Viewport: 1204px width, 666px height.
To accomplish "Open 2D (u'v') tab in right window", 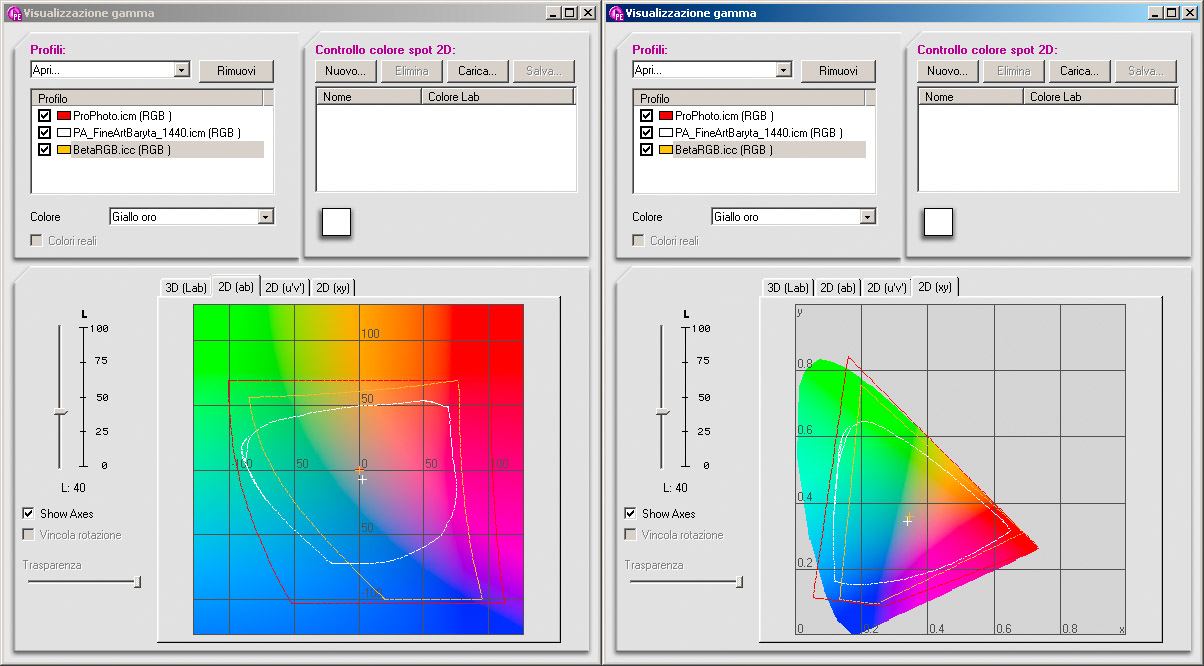I will [x=887, y=288].
